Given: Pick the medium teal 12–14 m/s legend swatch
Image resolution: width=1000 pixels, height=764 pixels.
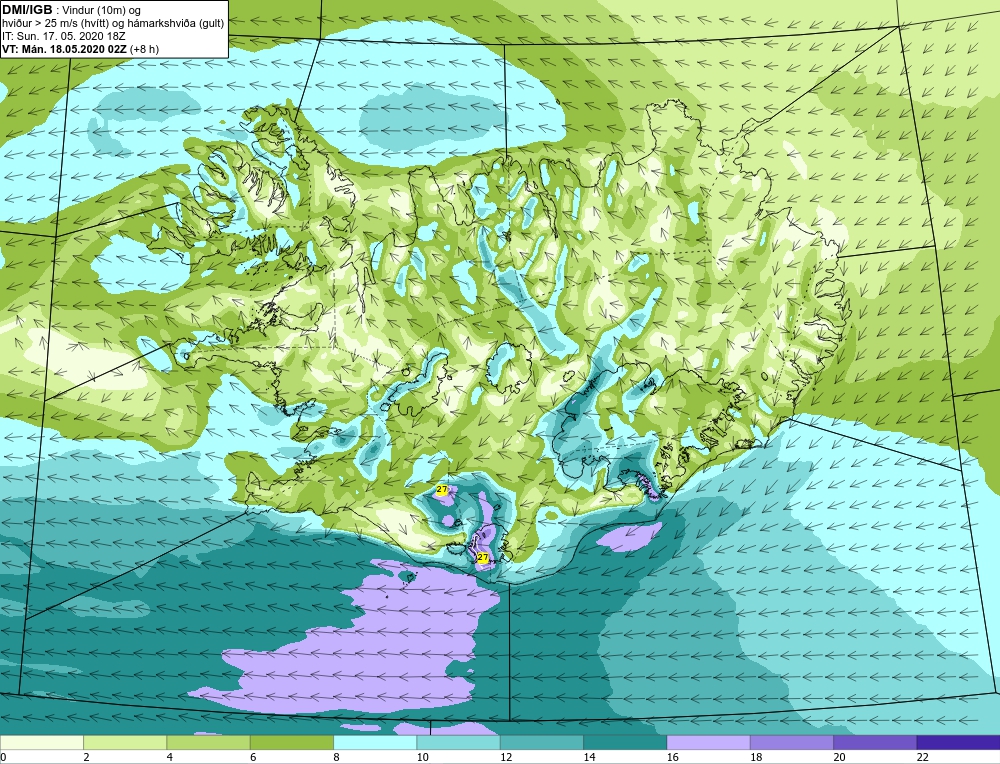Looking at the screenshot, I should pos(541,742).
